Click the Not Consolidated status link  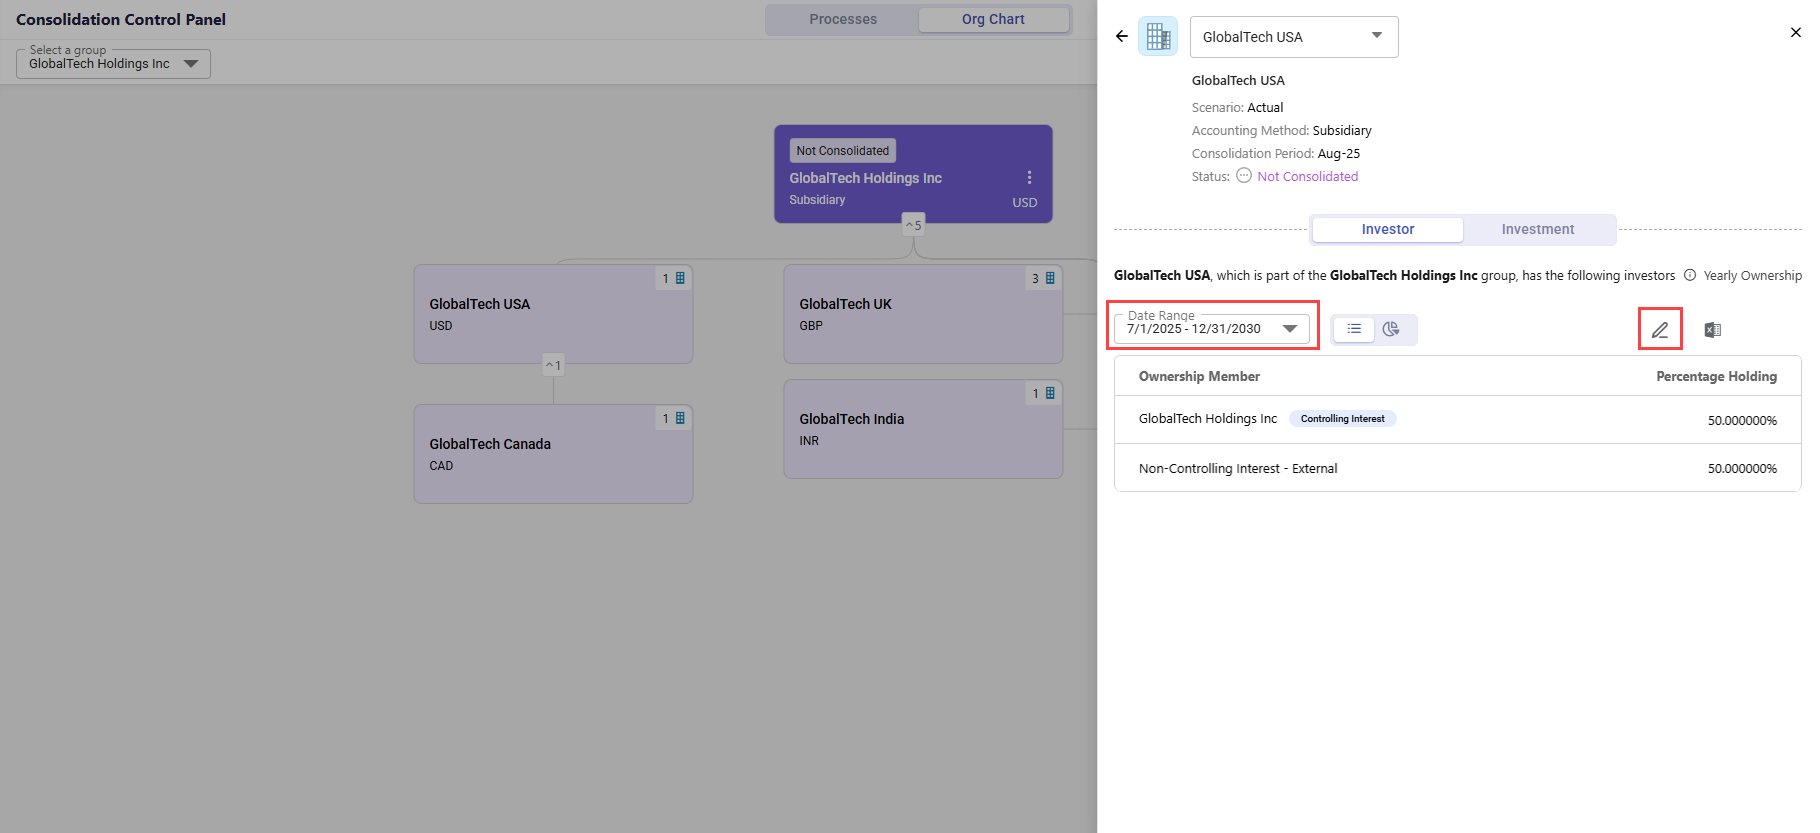coord(1307,176)
